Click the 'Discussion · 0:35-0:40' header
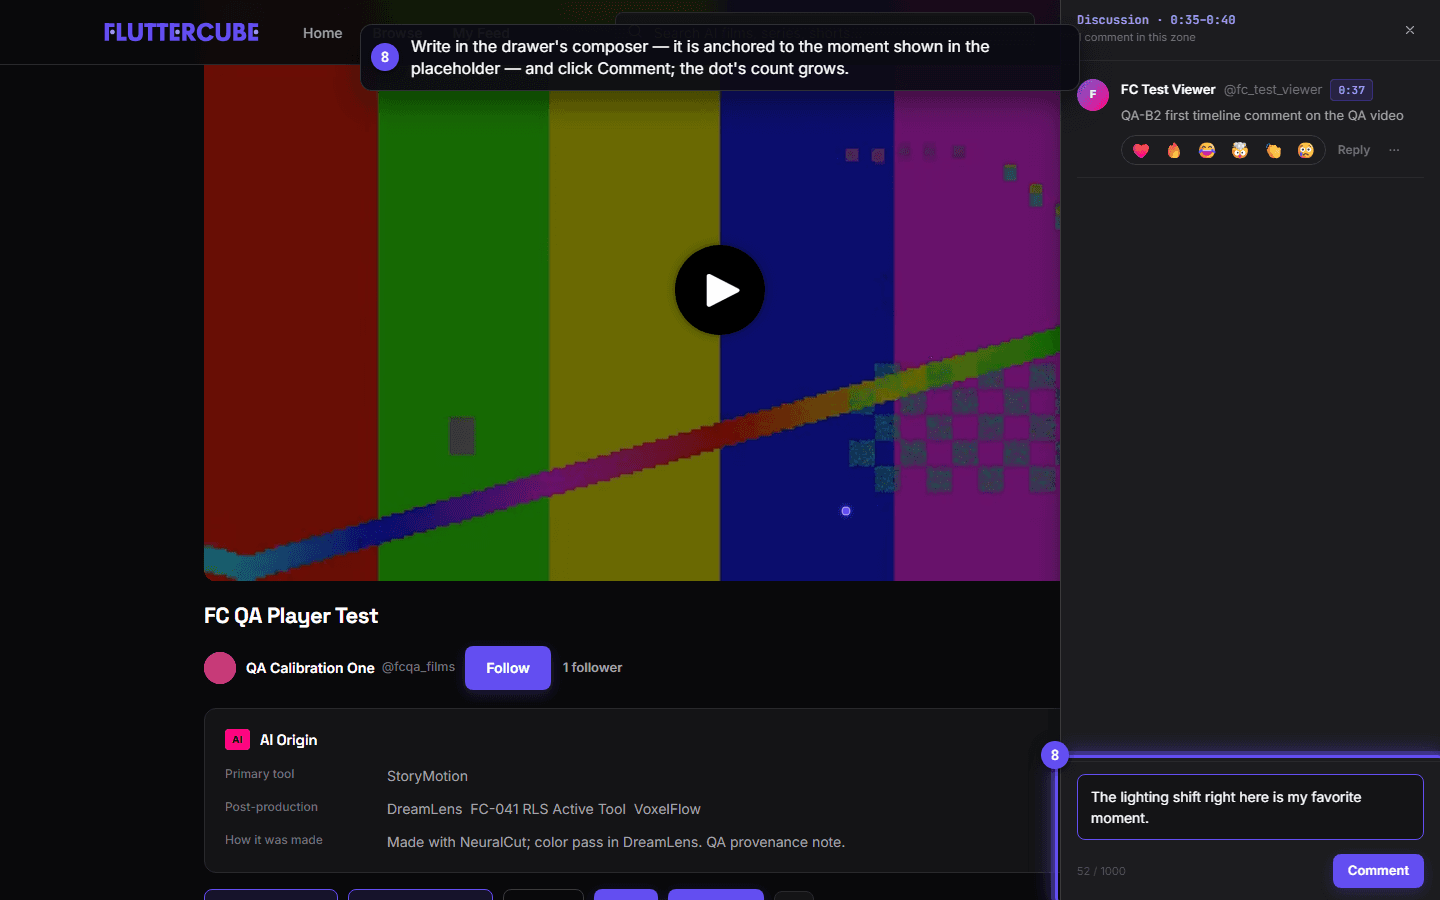 (1156, 20)
